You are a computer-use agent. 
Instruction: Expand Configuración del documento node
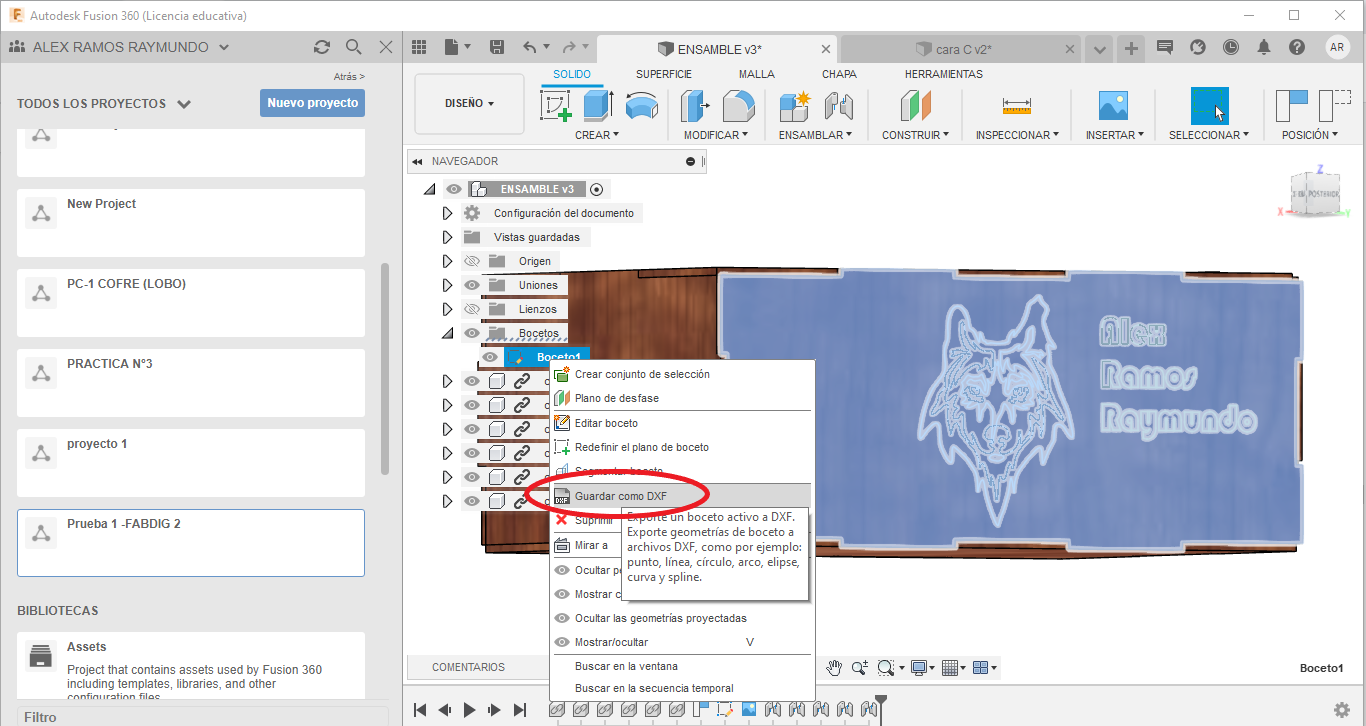tap(447, 213)
